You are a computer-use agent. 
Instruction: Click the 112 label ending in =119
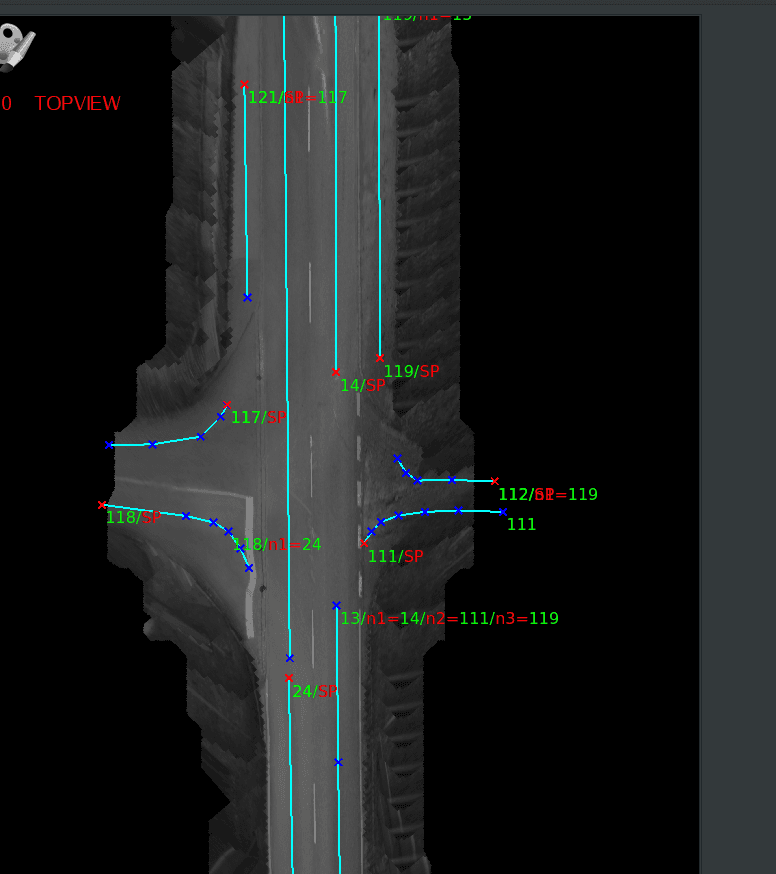coord(548,494)
